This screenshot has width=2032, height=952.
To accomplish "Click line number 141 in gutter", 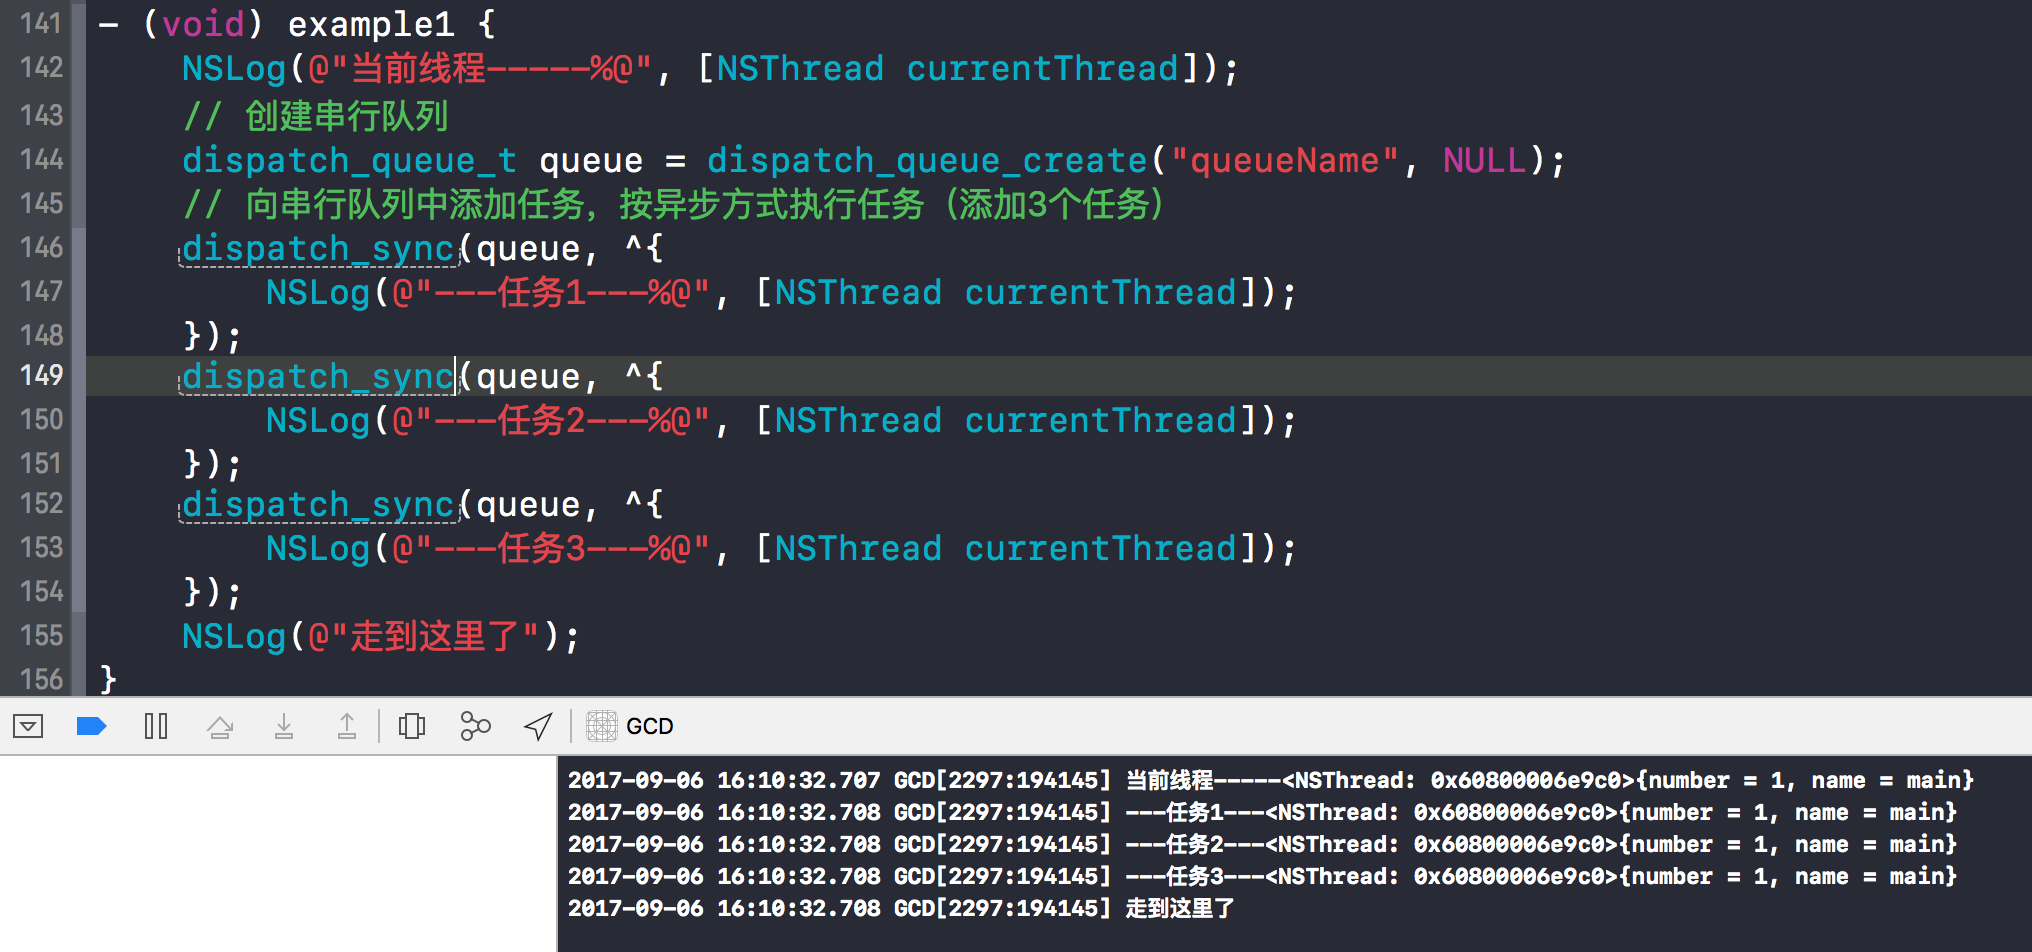I will click(41, 23).
